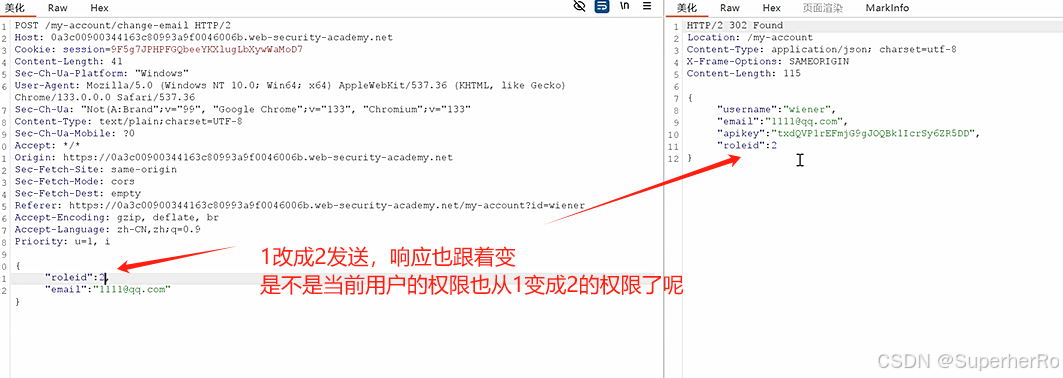Open the response 页面渲染 tab
The width and height of the screenshot is (1063, 378).
pos(823,8)
